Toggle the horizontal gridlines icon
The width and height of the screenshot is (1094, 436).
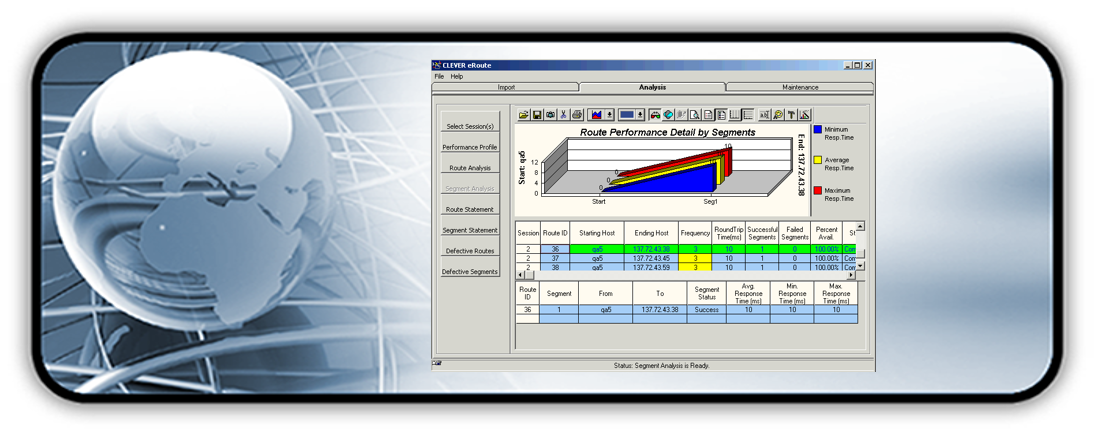click(748, 114)
